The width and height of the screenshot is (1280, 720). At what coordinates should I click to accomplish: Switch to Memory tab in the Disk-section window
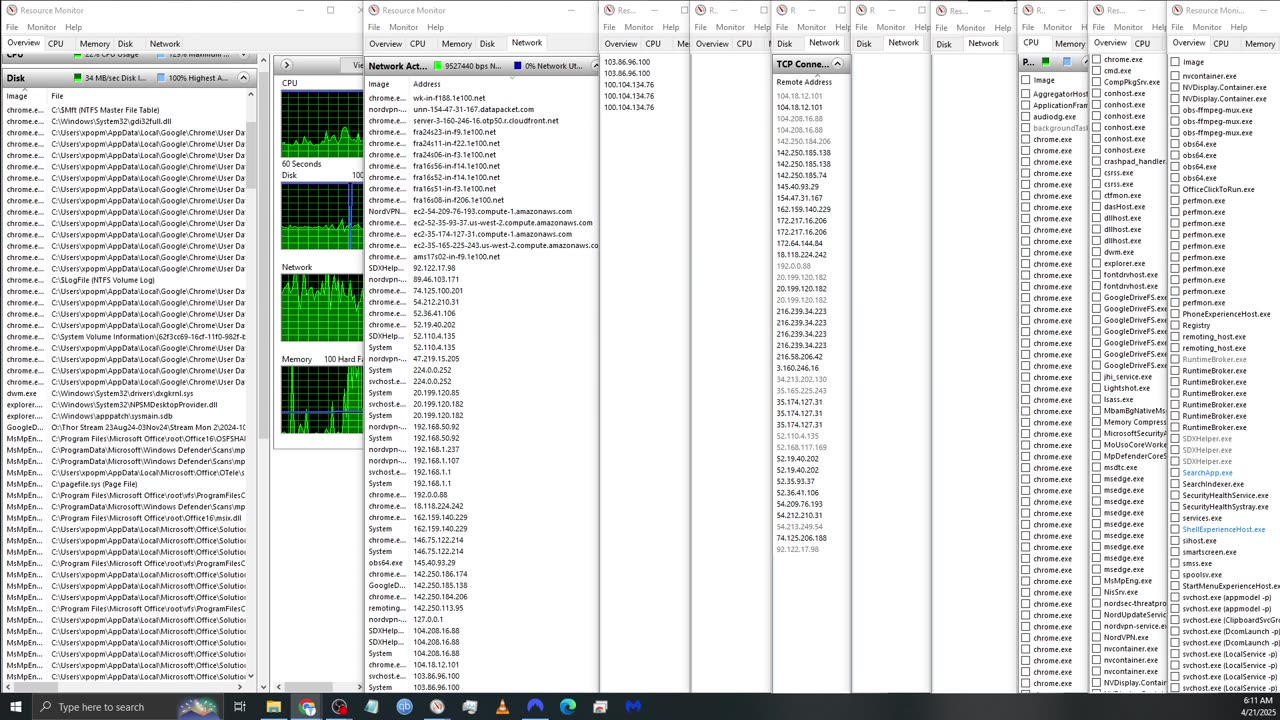click(94, 44)
